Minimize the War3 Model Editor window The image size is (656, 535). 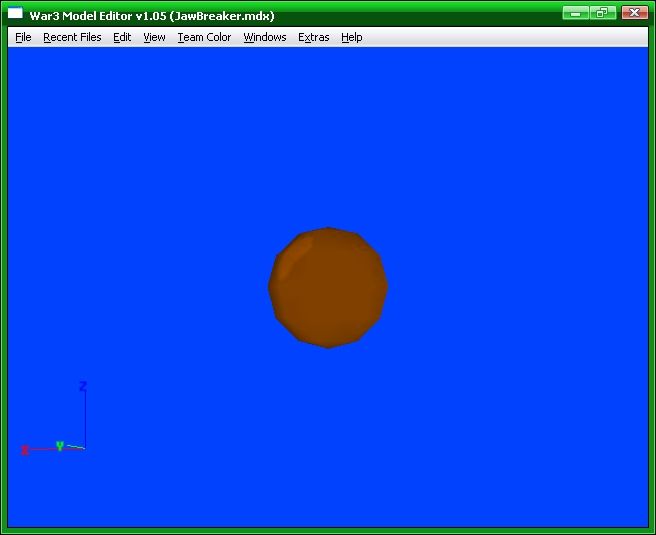coord(576,13)
